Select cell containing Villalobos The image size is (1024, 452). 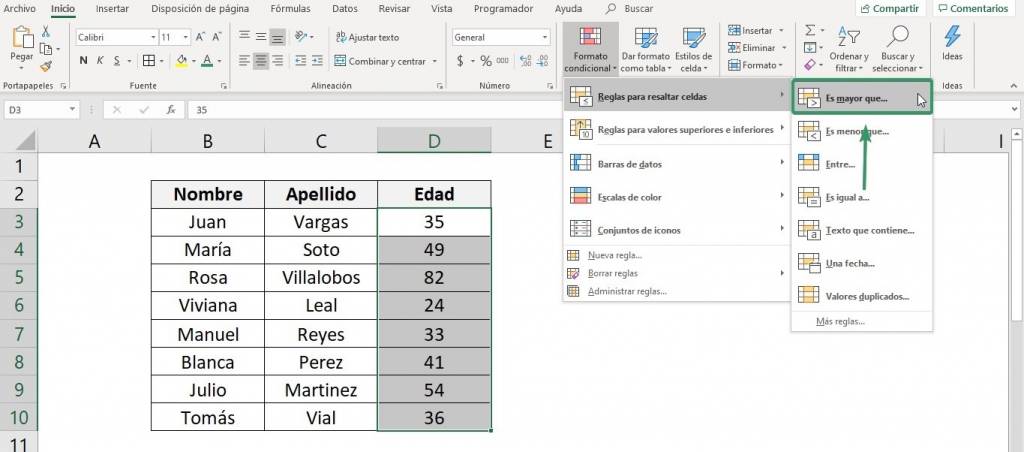320,277
